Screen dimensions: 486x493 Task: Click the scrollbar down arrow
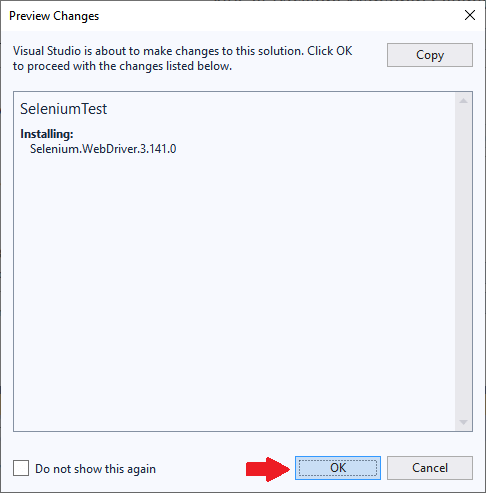(x=463, y=422)
